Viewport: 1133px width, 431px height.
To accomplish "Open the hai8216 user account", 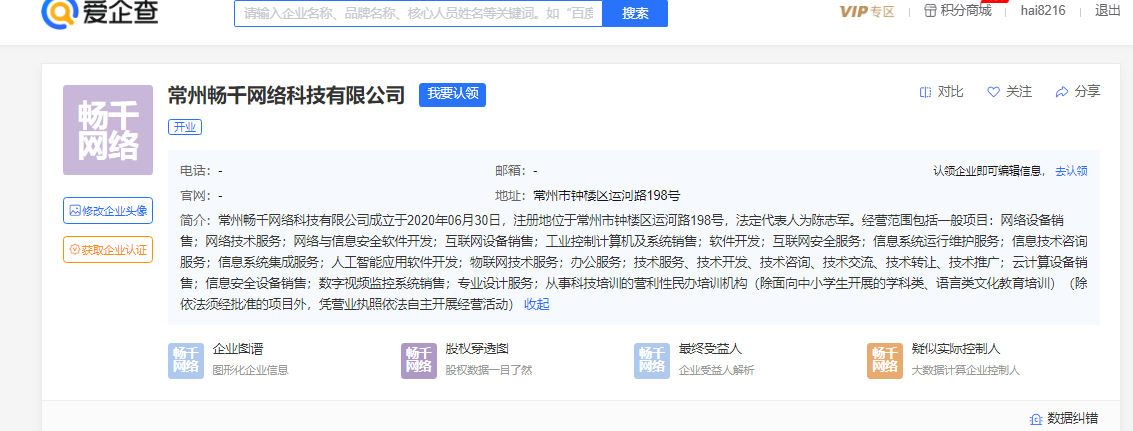I will [1043, 11].
